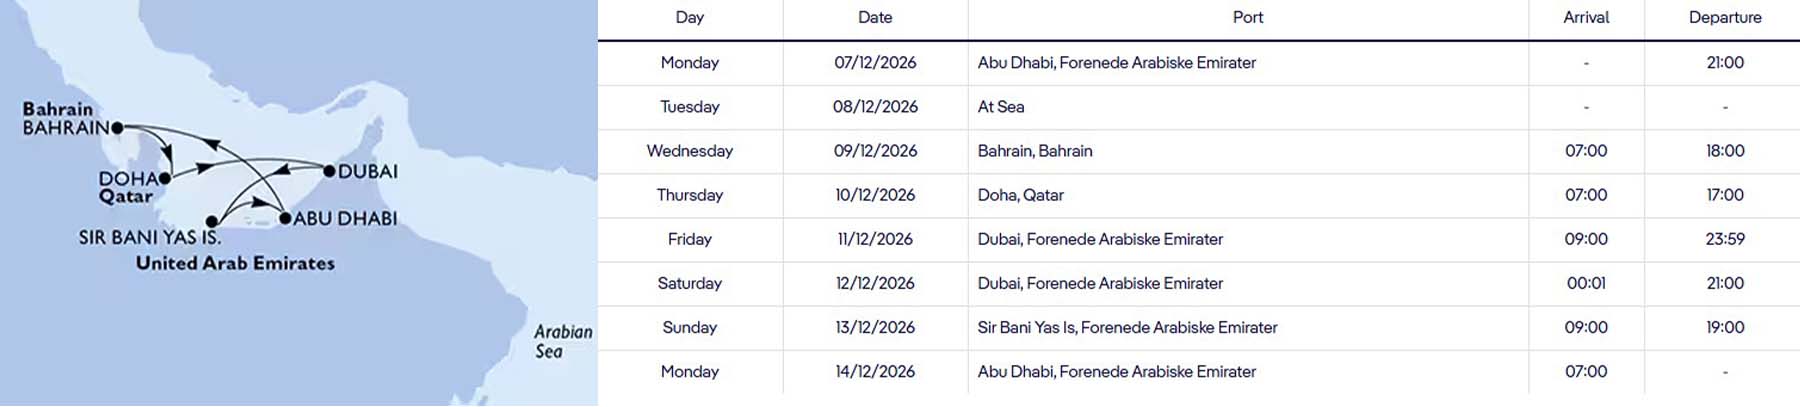Click the Abu Dhabi port marker dot

(285, 218)
